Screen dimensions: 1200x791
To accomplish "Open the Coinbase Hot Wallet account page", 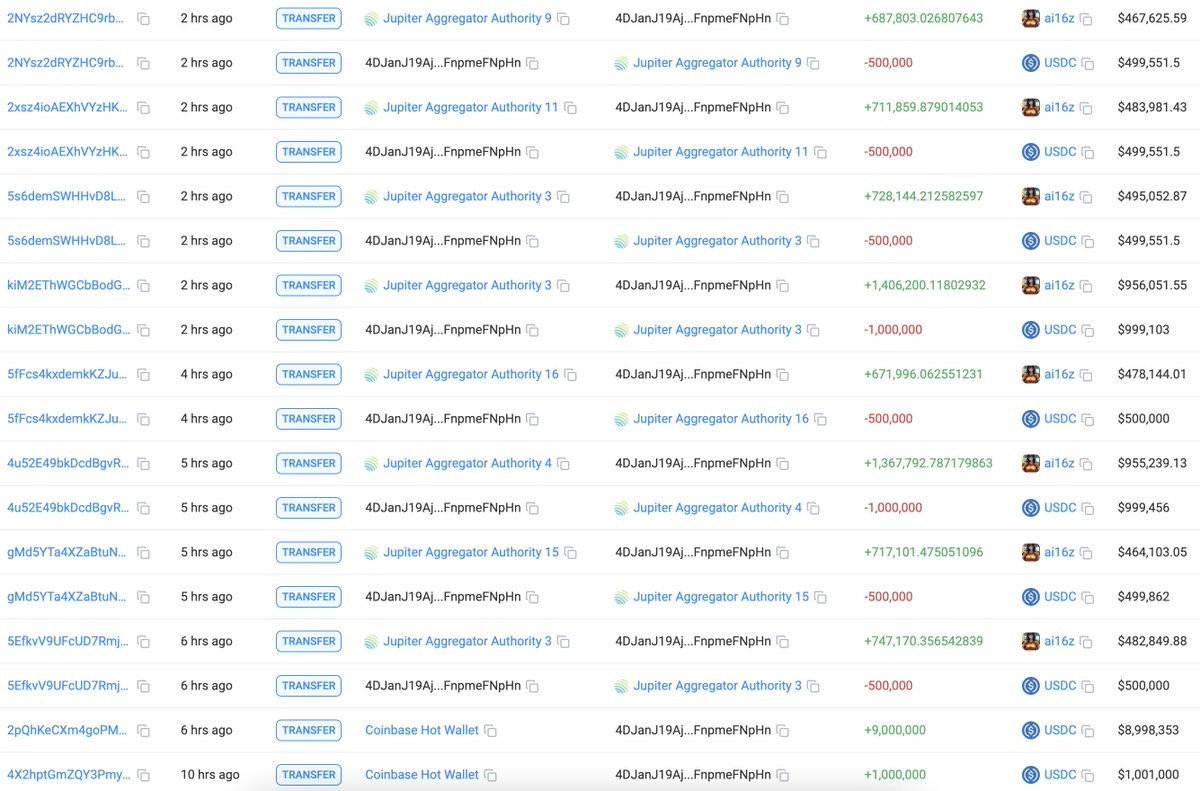I will coord(420,730).
